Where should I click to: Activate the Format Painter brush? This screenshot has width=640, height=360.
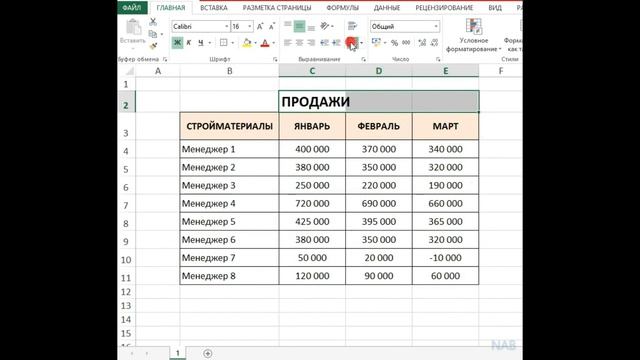point(153,46)
